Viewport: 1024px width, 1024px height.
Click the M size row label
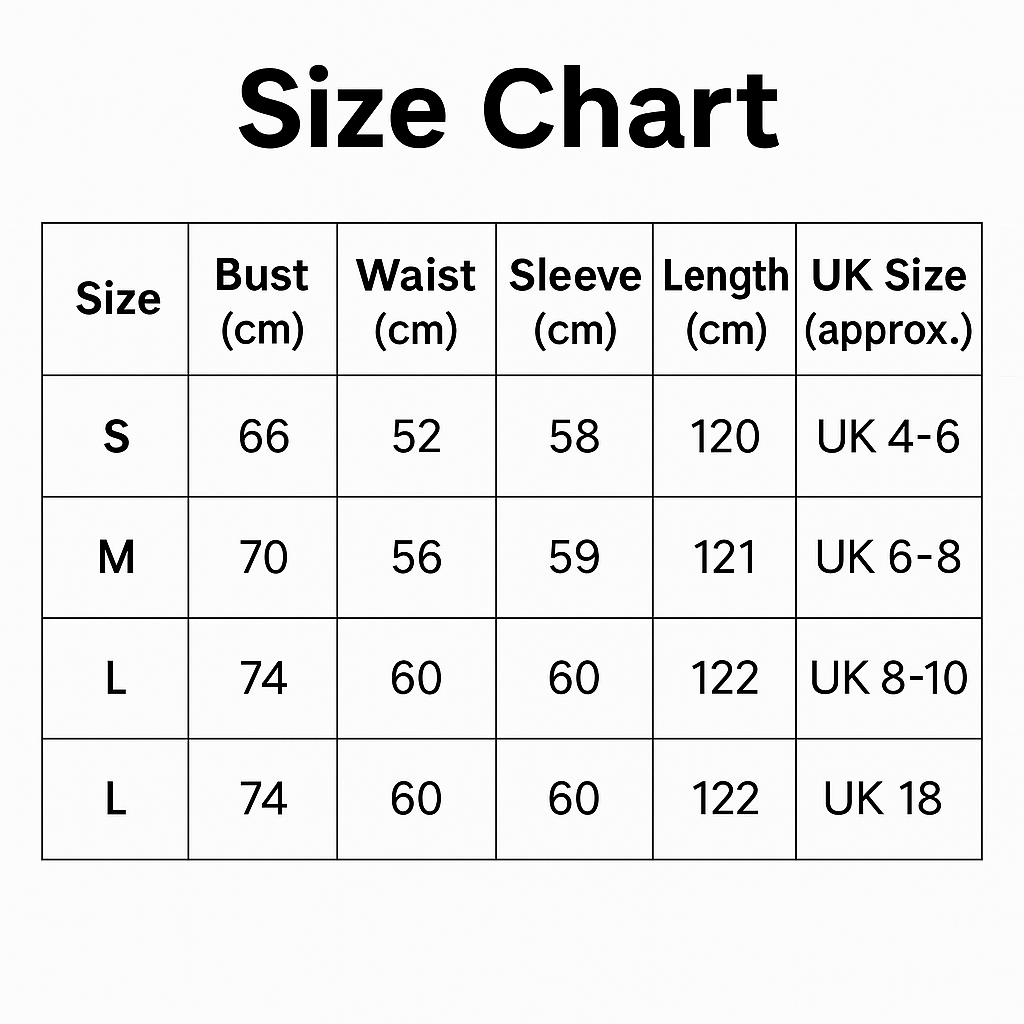pos(116,558)
